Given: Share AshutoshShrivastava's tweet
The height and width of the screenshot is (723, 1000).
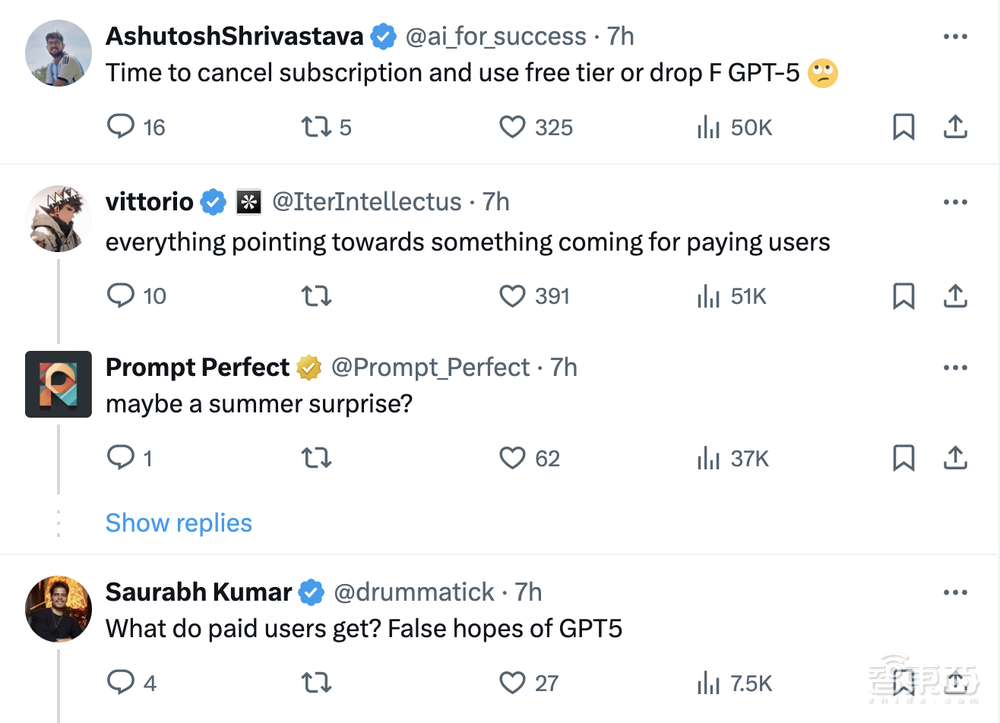Looking at the screenshot, I should (x=955, y=127).
